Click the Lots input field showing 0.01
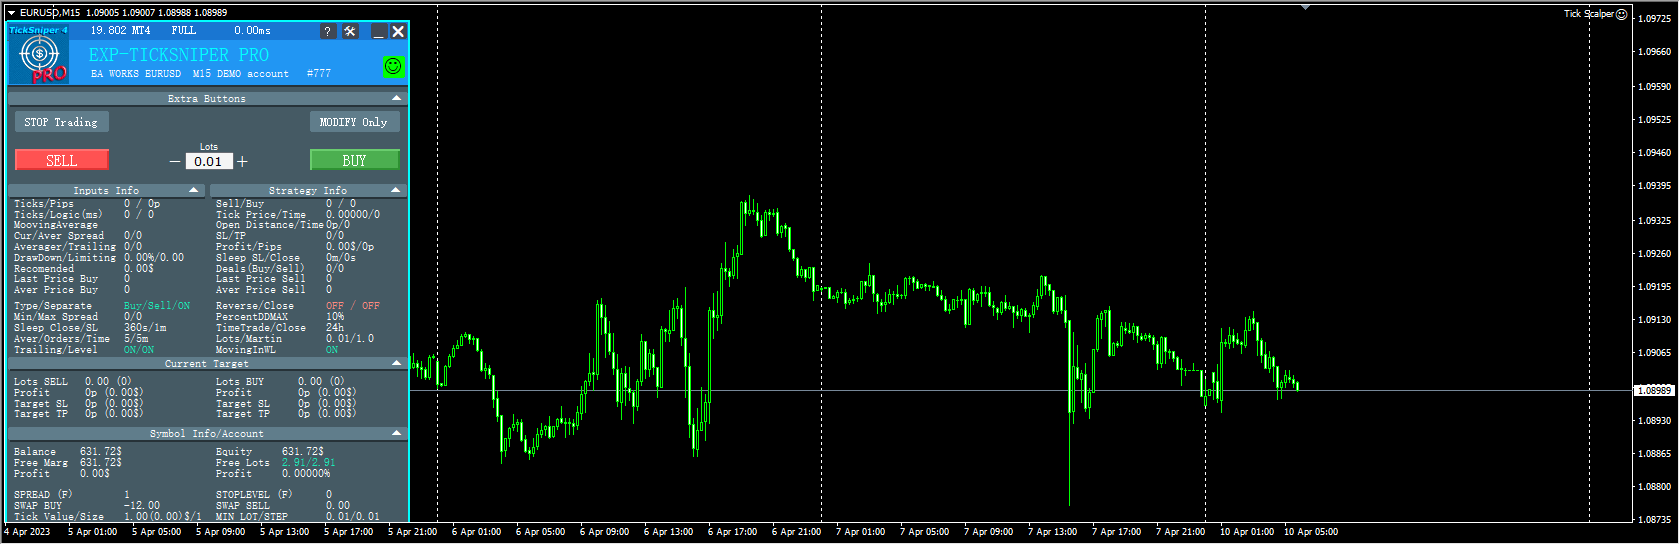 209,162
